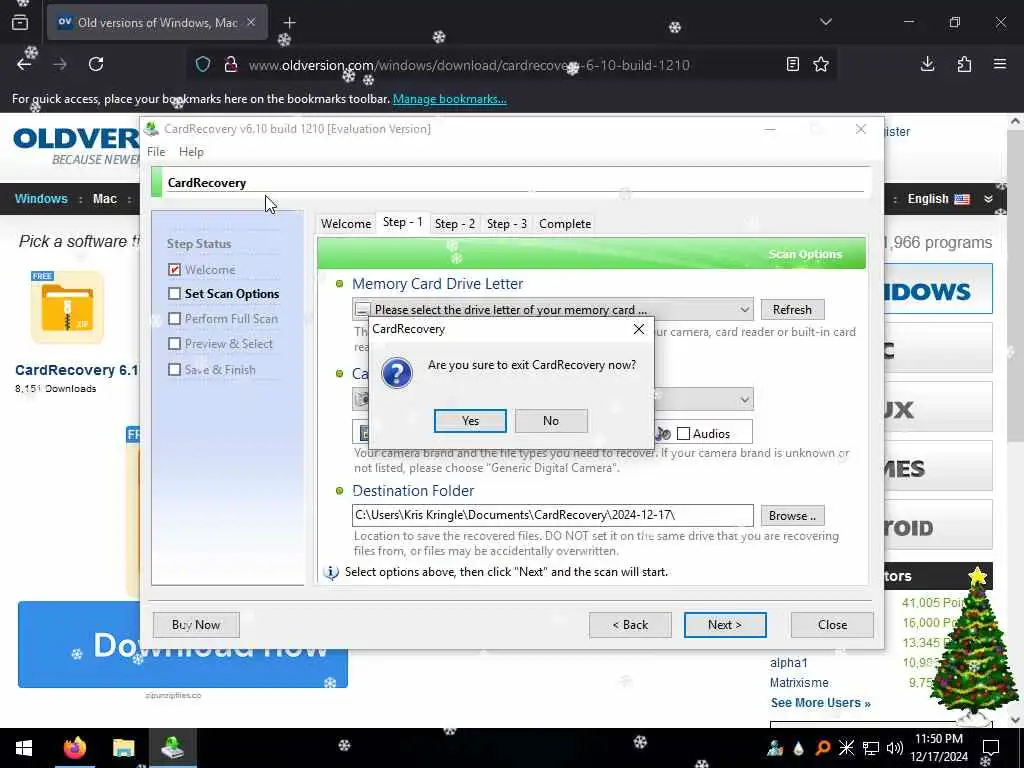Switch to the Step - 3 tab
The width and height of the screenshot is (1024, 768).
(507, 223)
